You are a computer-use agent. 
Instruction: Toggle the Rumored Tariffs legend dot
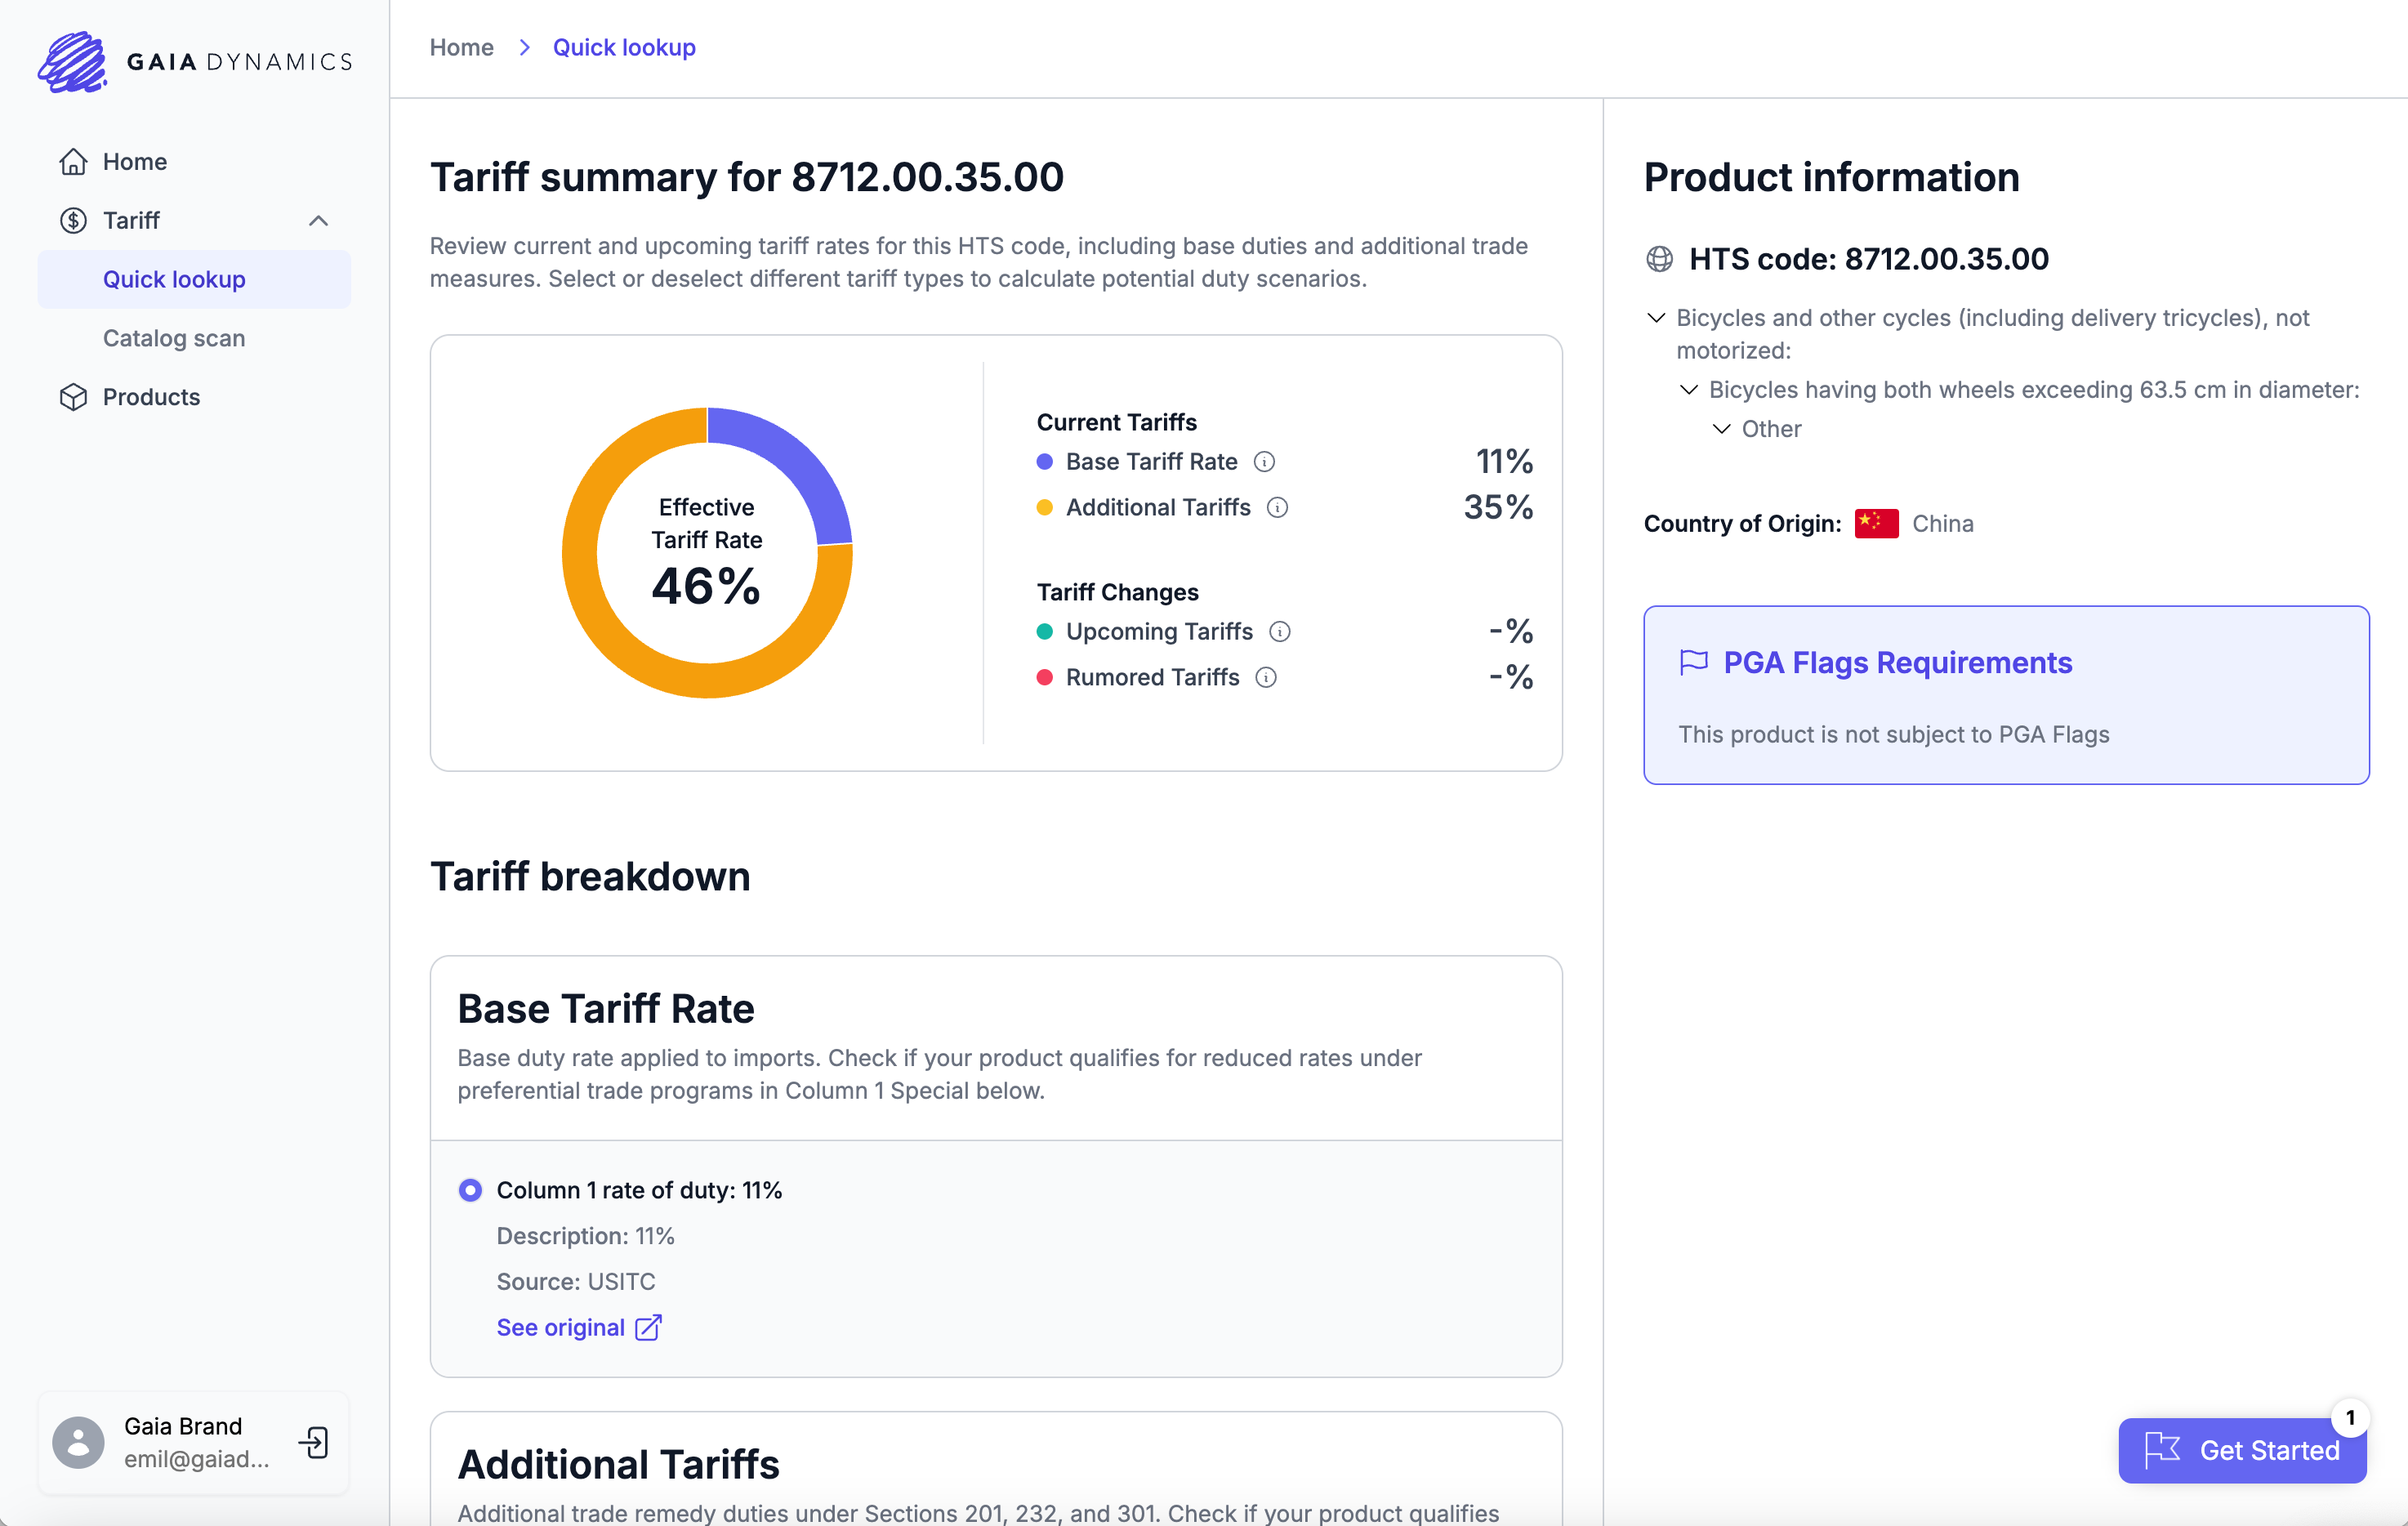[x=1044, y=677]
